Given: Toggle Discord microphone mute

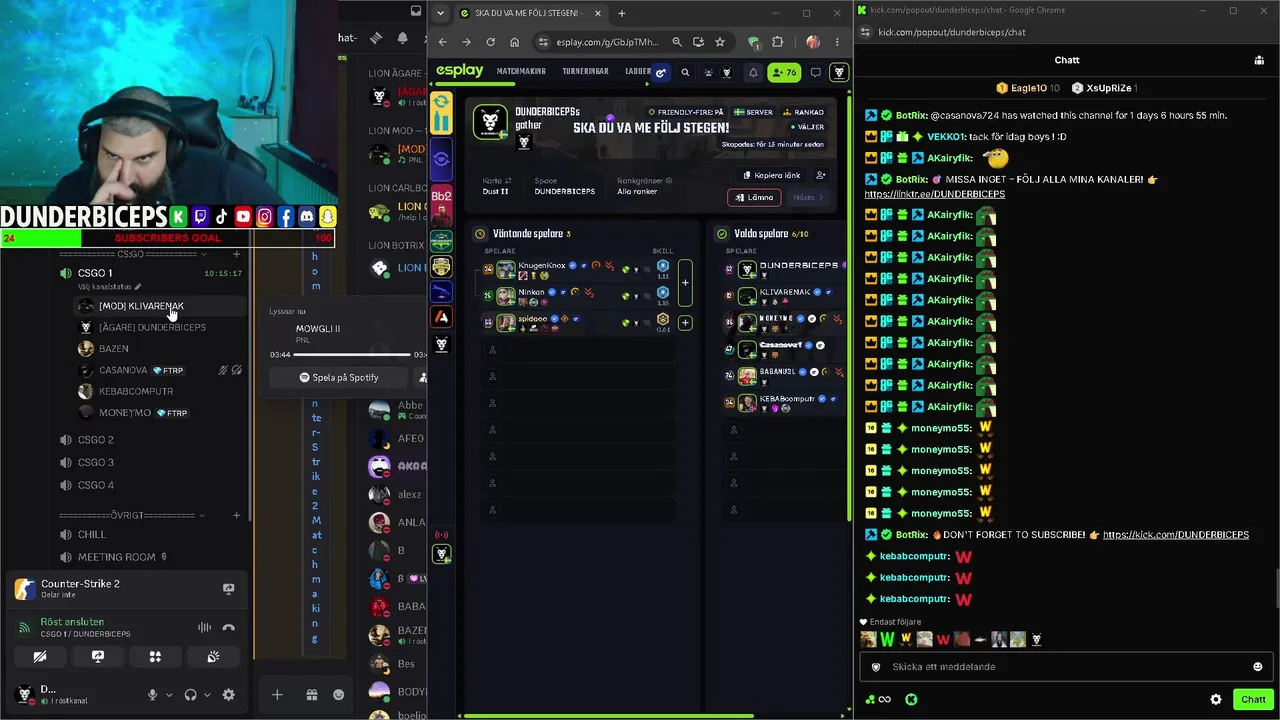Looking at the screenshot, I should [x=152, y=695].
